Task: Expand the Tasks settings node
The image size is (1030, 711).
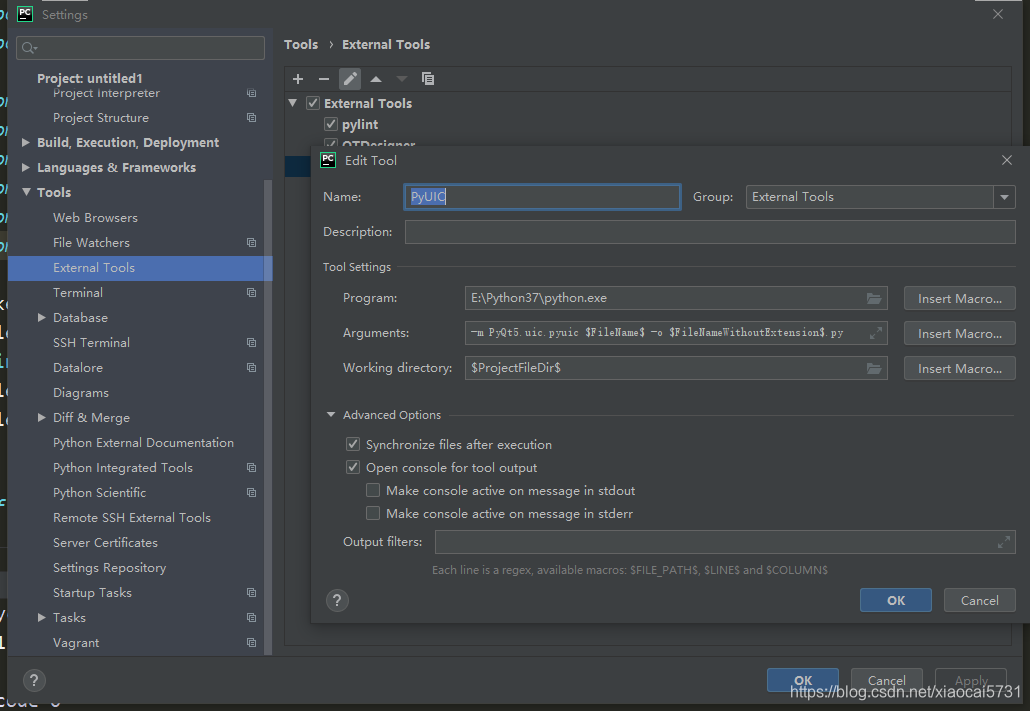Action: pyautogui.click(x=41, y=617)
